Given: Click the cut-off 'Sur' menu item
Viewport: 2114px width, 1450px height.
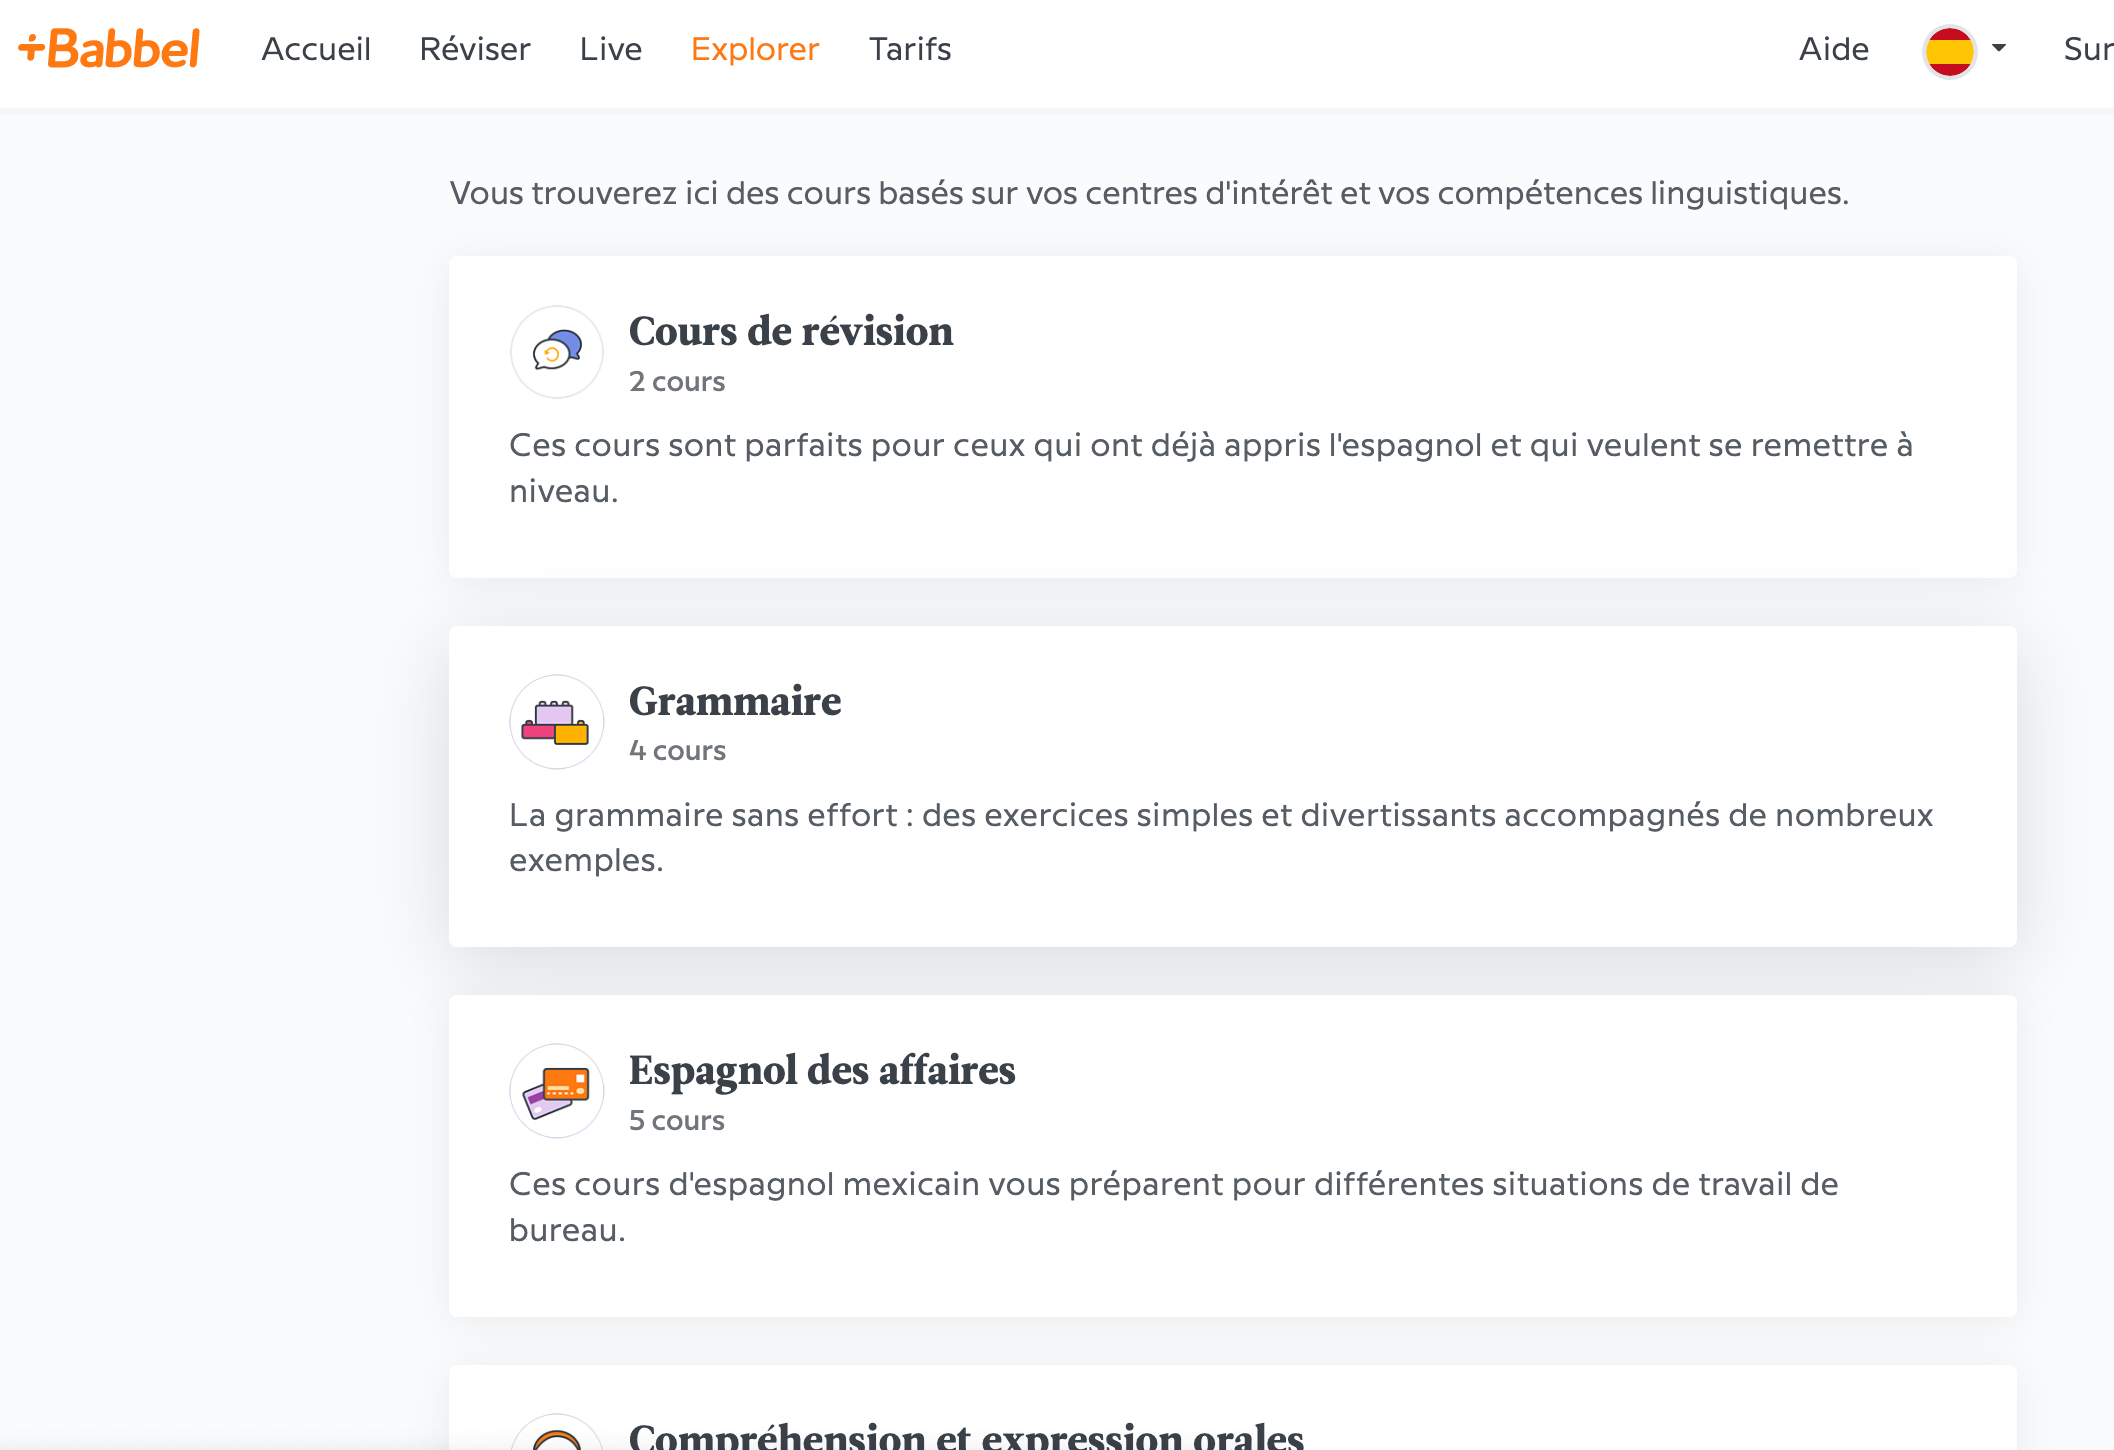Looking at the screenshot, I should click(2088, 49).
